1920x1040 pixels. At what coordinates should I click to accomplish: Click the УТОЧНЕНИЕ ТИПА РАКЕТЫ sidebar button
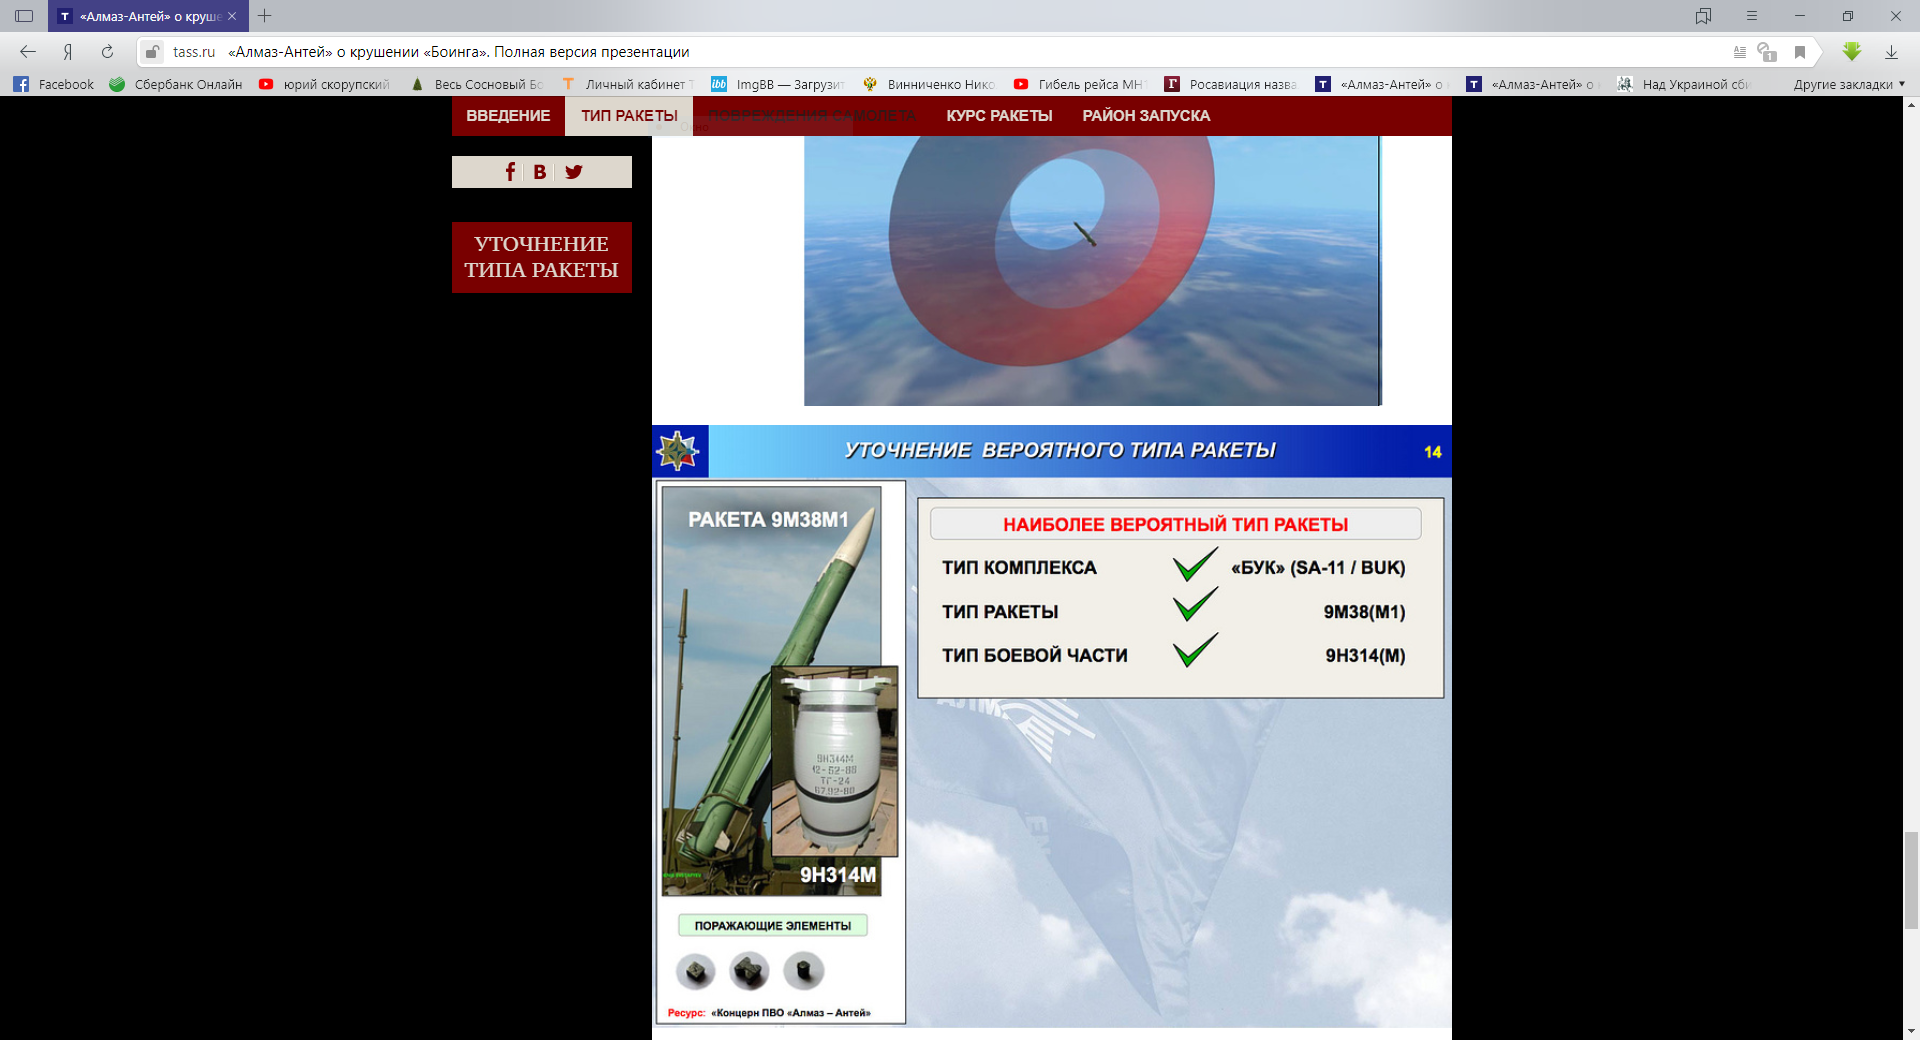pos(541,257)
